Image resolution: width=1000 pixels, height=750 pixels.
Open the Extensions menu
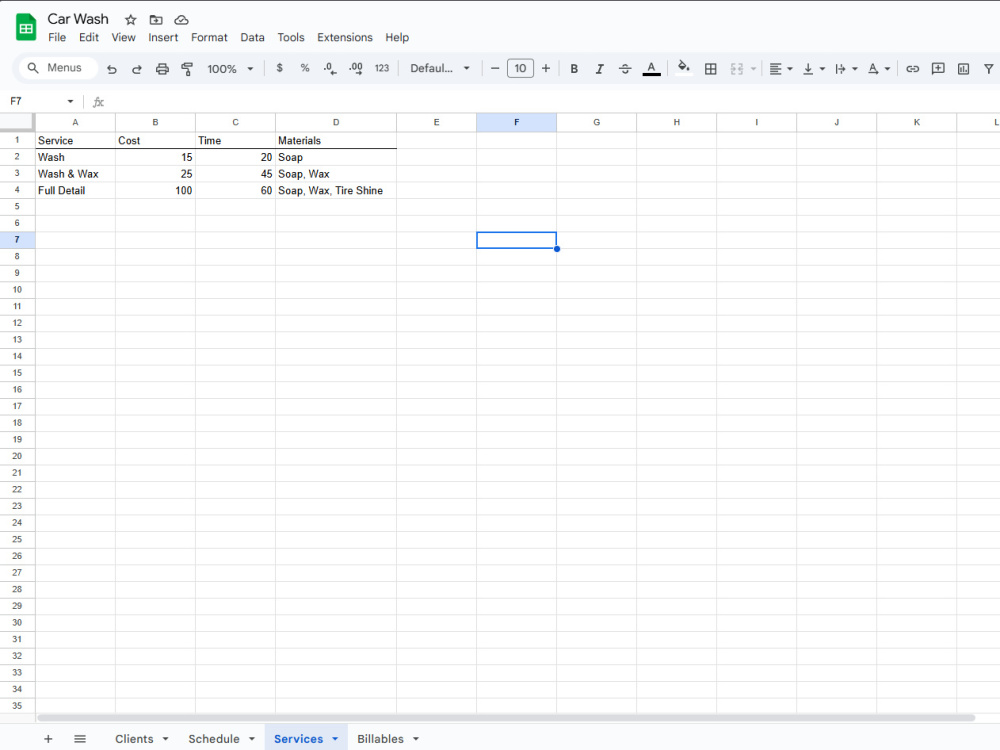click(345, 38)
